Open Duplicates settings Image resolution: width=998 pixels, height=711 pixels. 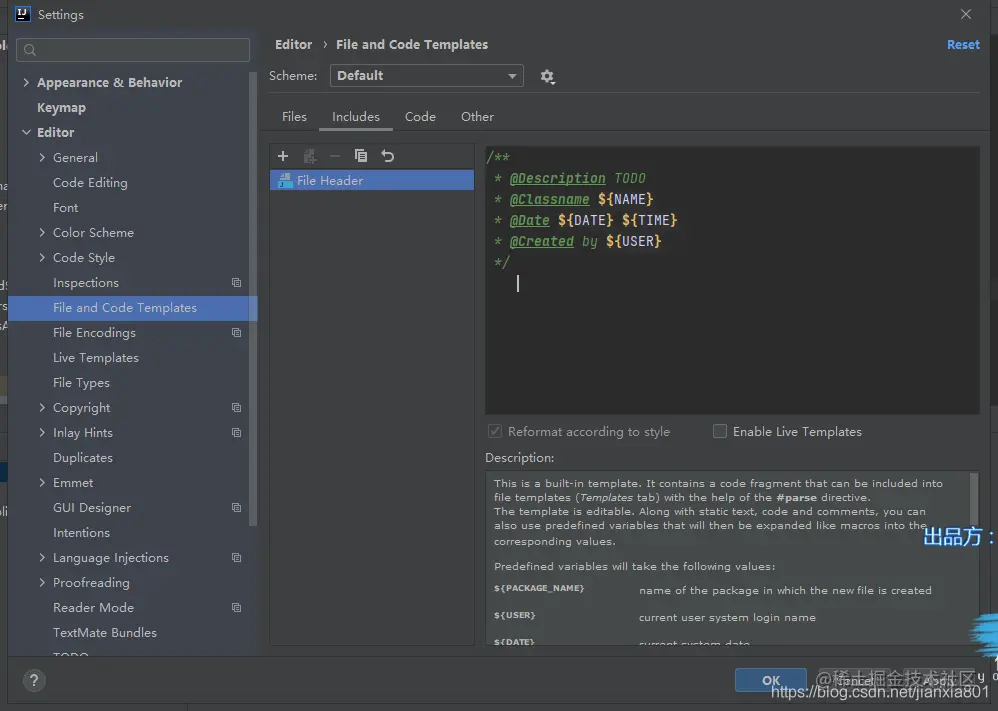[x=83, y=458]
